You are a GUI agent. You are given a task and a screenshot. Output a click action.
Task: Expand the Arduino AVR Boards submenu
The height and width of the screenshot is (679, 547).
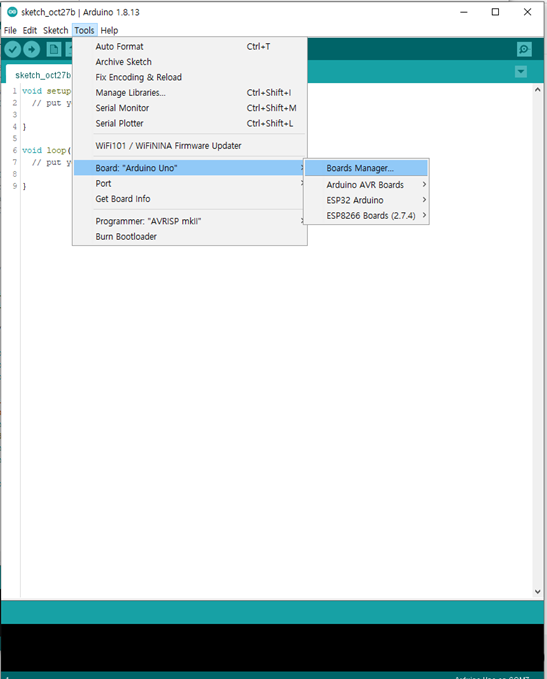[x=366, y=185]
